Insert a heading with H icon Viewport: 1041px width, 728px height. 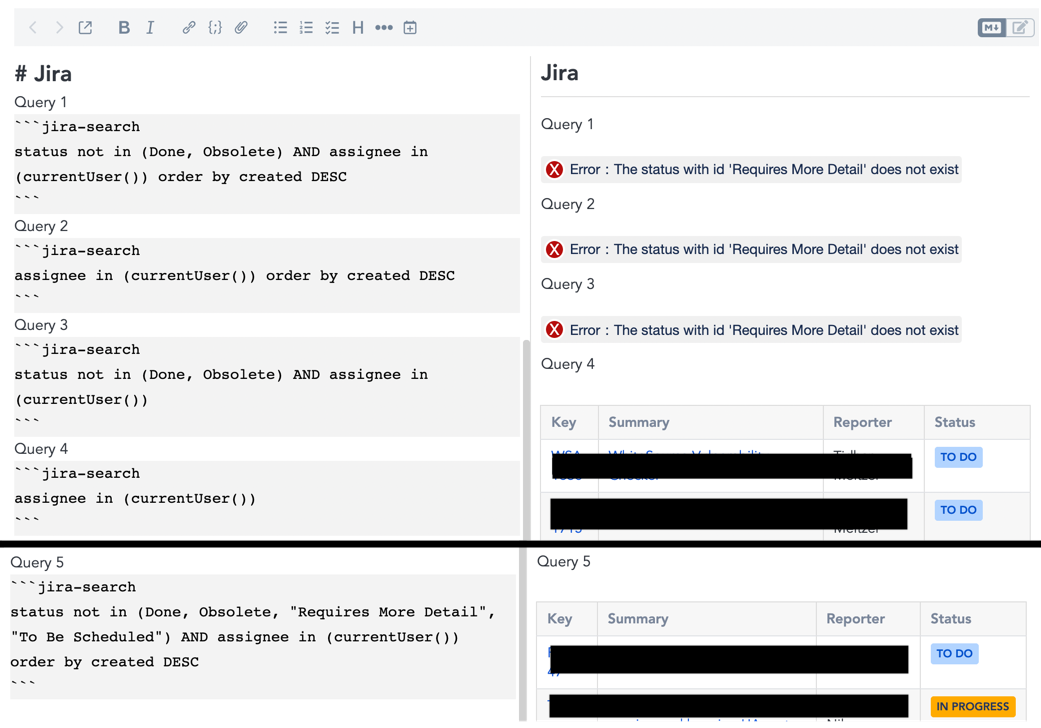click(x=358, y=27)
